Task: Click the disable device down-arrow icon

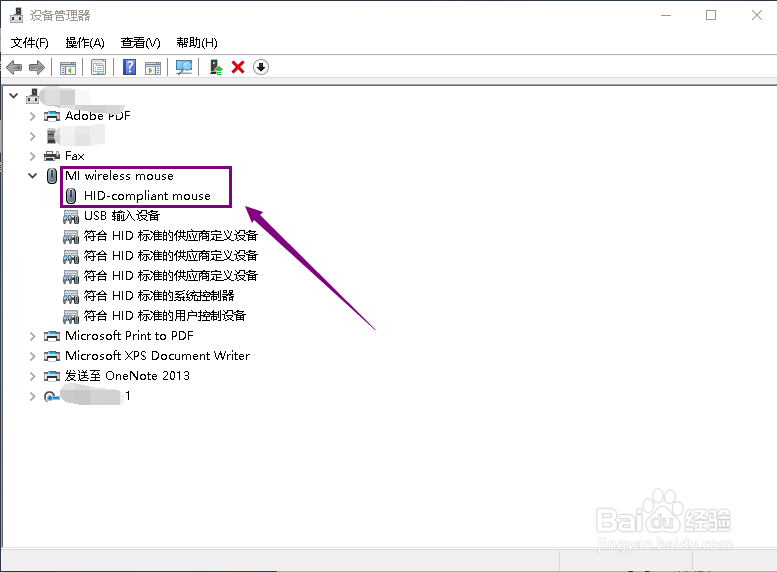Action: (x=261, y=67)
